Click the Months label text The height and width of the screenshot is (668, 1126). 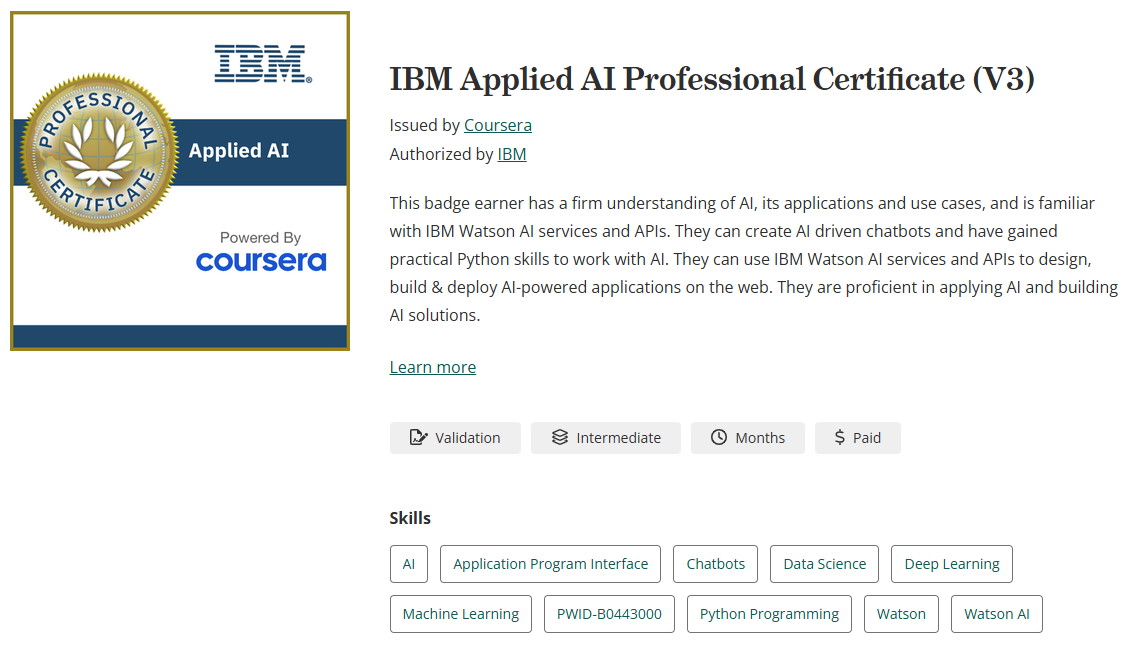click(x=760, y=438)
